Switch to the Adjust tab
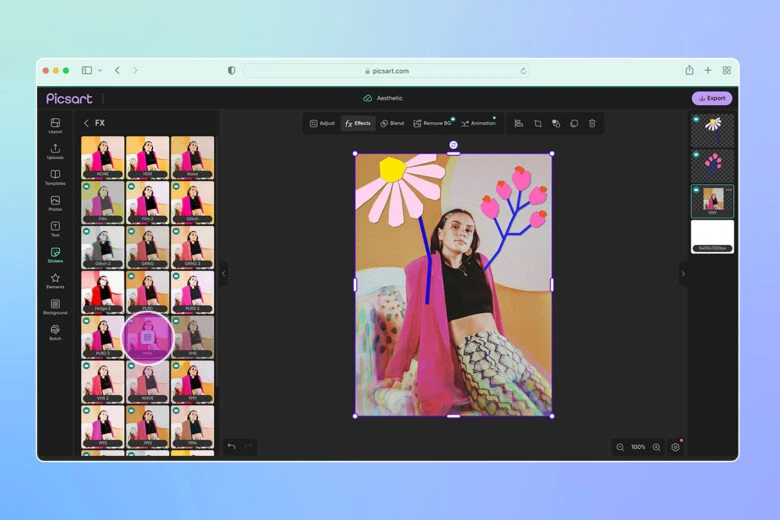Image resolution: width=780 pixels, height=520 pixels. pos(322,123)
